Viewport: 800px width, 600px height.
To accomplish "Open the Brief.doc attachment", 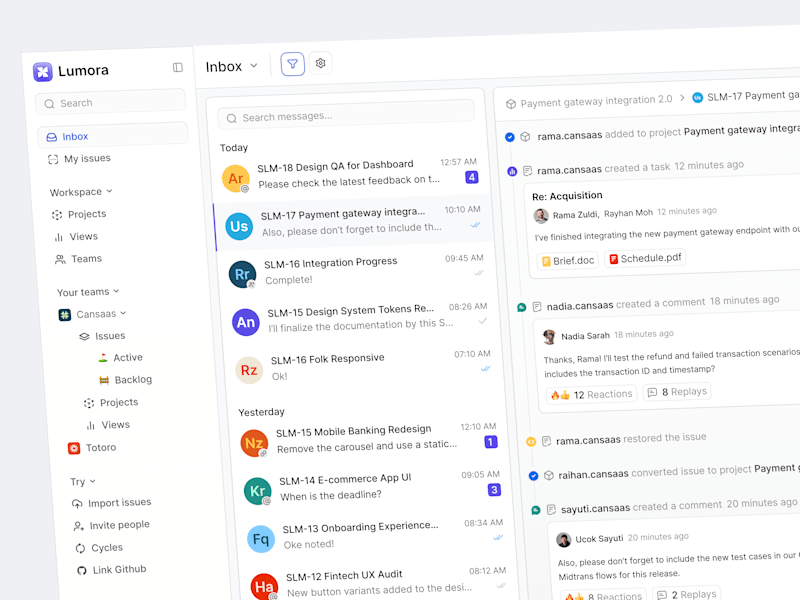I will coord(568,261).
